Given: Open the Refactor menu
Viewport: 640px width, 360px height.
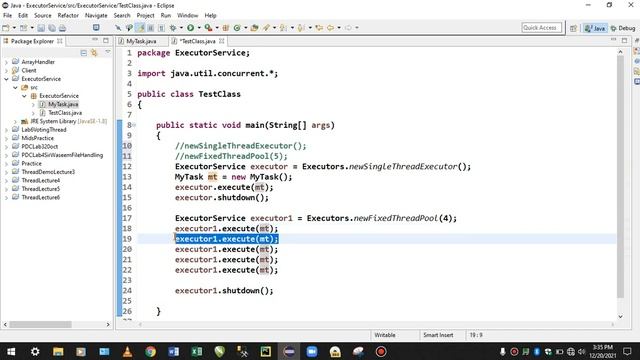Looking at the screenshot, I should pyautogui.click(x=68, y=16).
